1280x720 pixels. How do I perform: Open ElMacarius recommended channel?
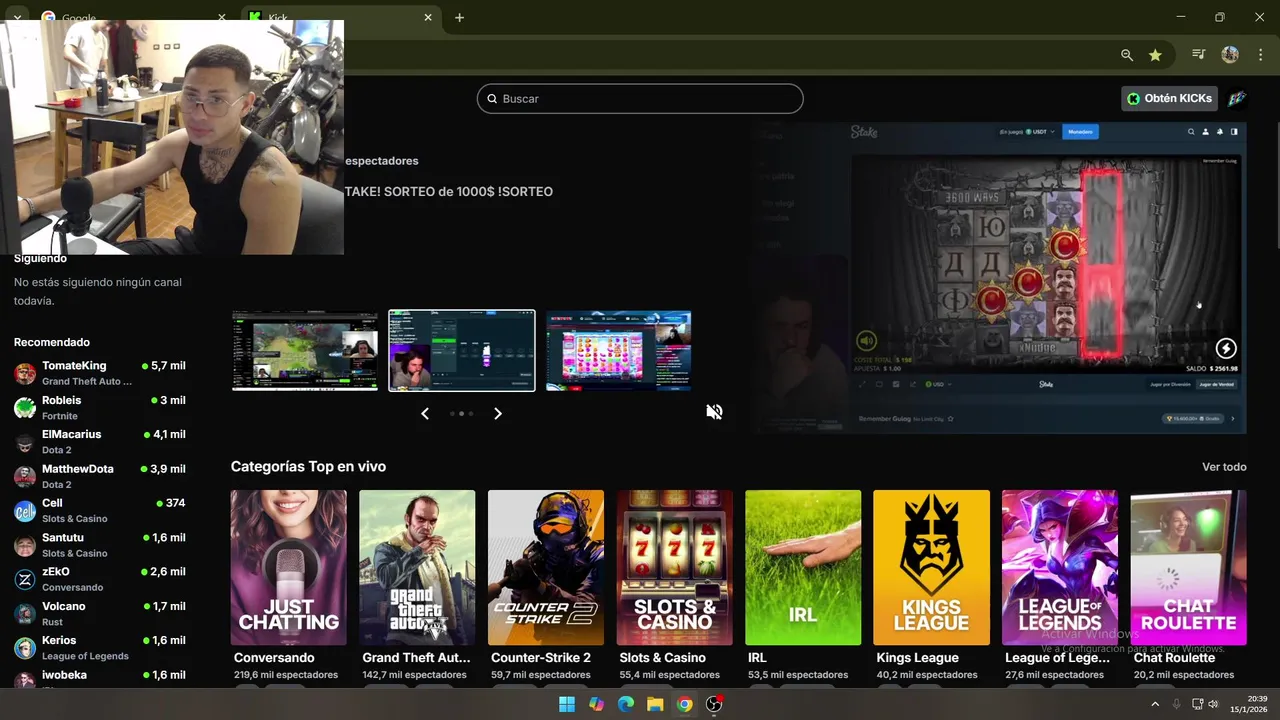pos(100,442)
